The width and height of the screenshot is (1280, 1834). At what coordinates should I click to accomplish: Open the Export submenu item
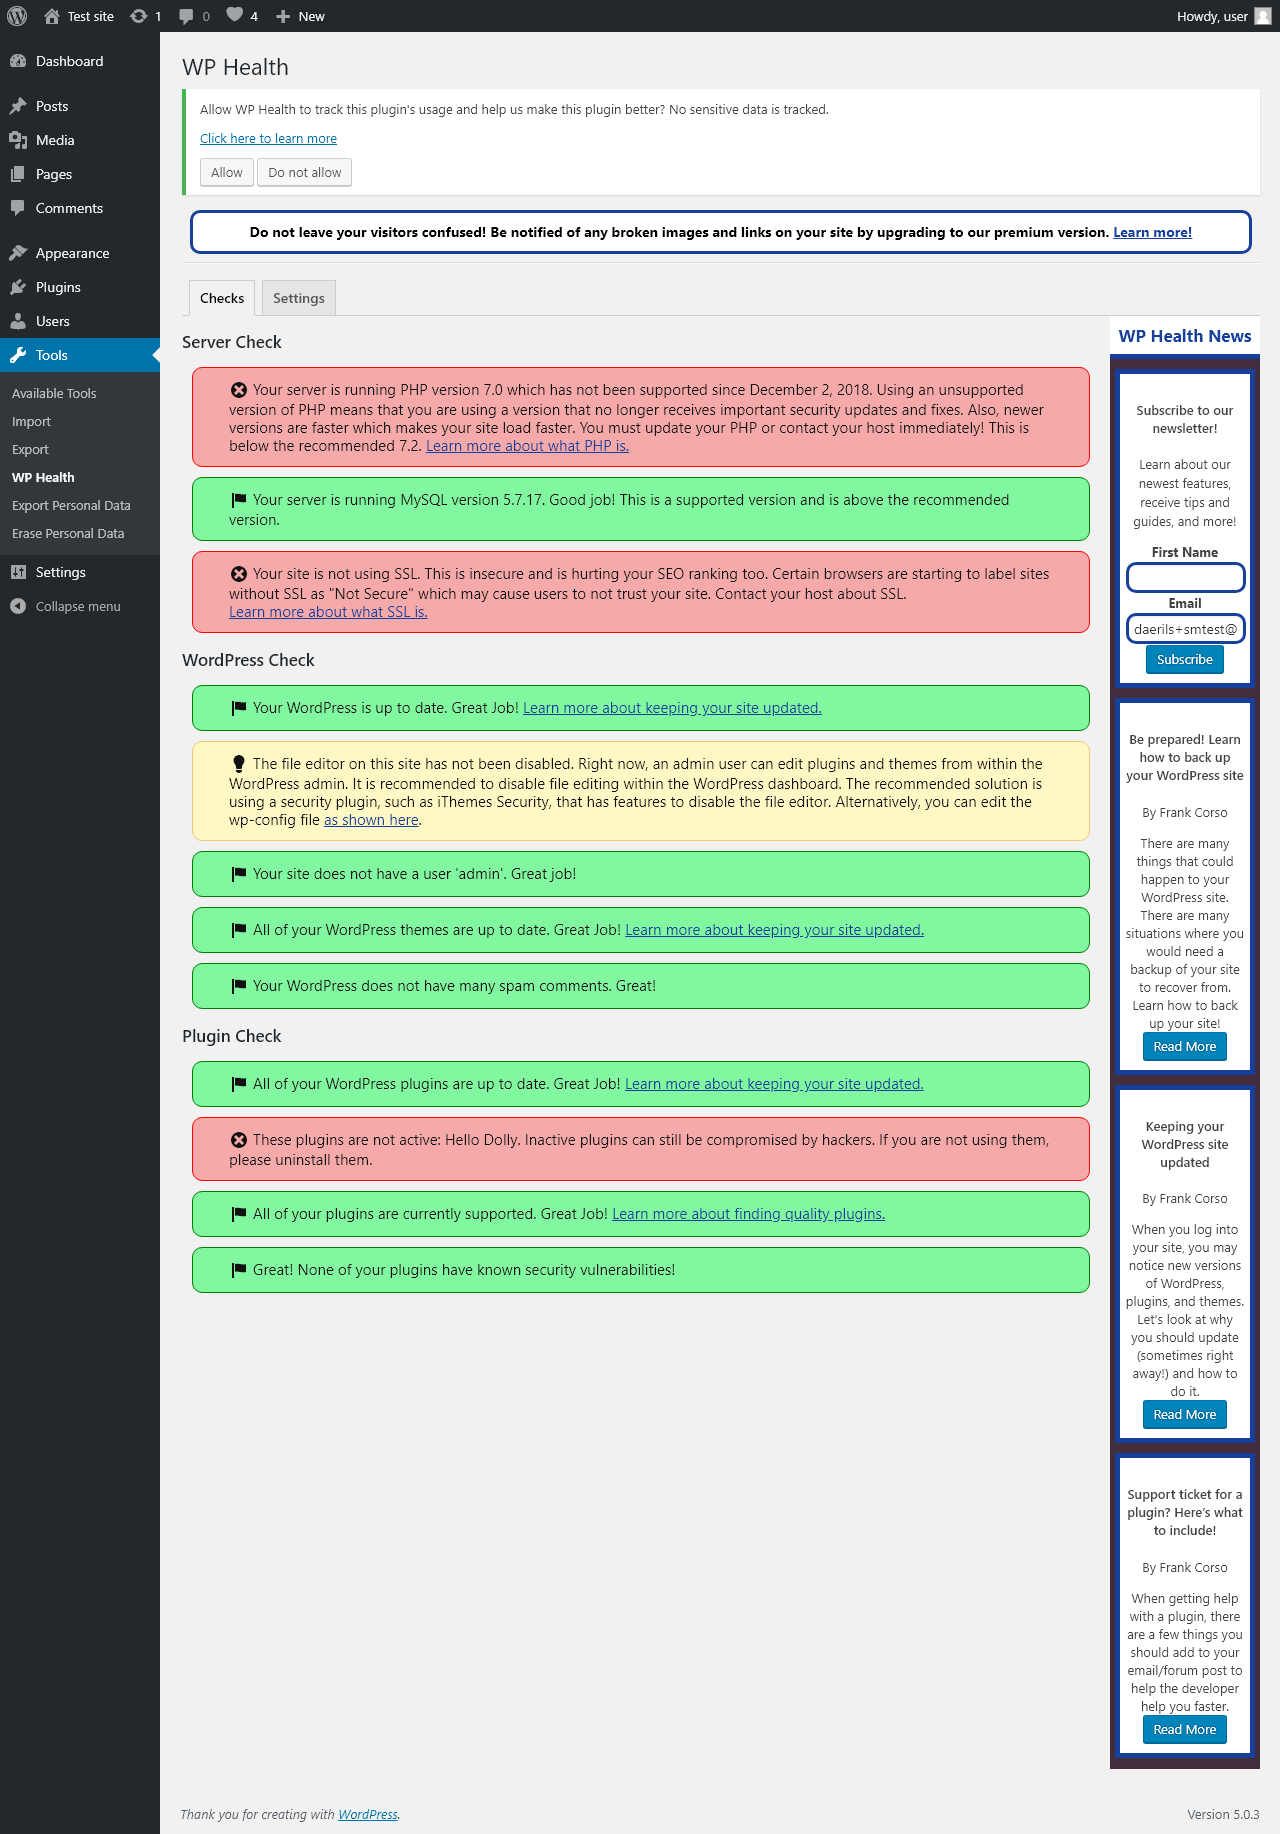[x=30, y=449]
